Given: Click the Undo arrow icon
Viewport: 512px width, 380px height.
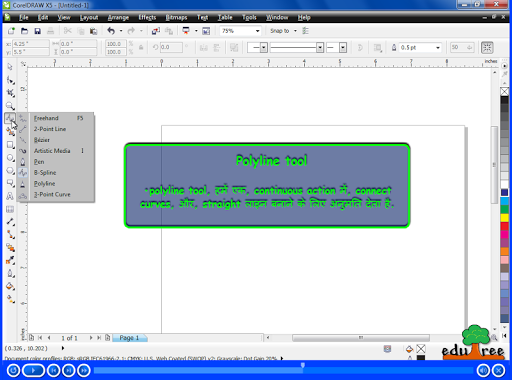Looking at the screenshot, I should [111, 31].
